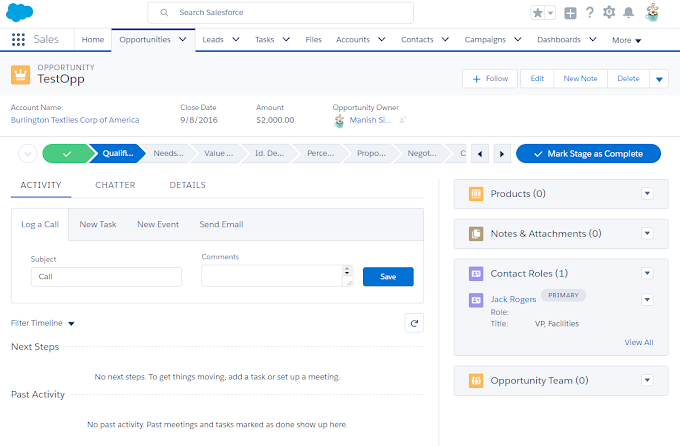Open the Files tab
Screen dimensions: 680x446
pos(313,39)
